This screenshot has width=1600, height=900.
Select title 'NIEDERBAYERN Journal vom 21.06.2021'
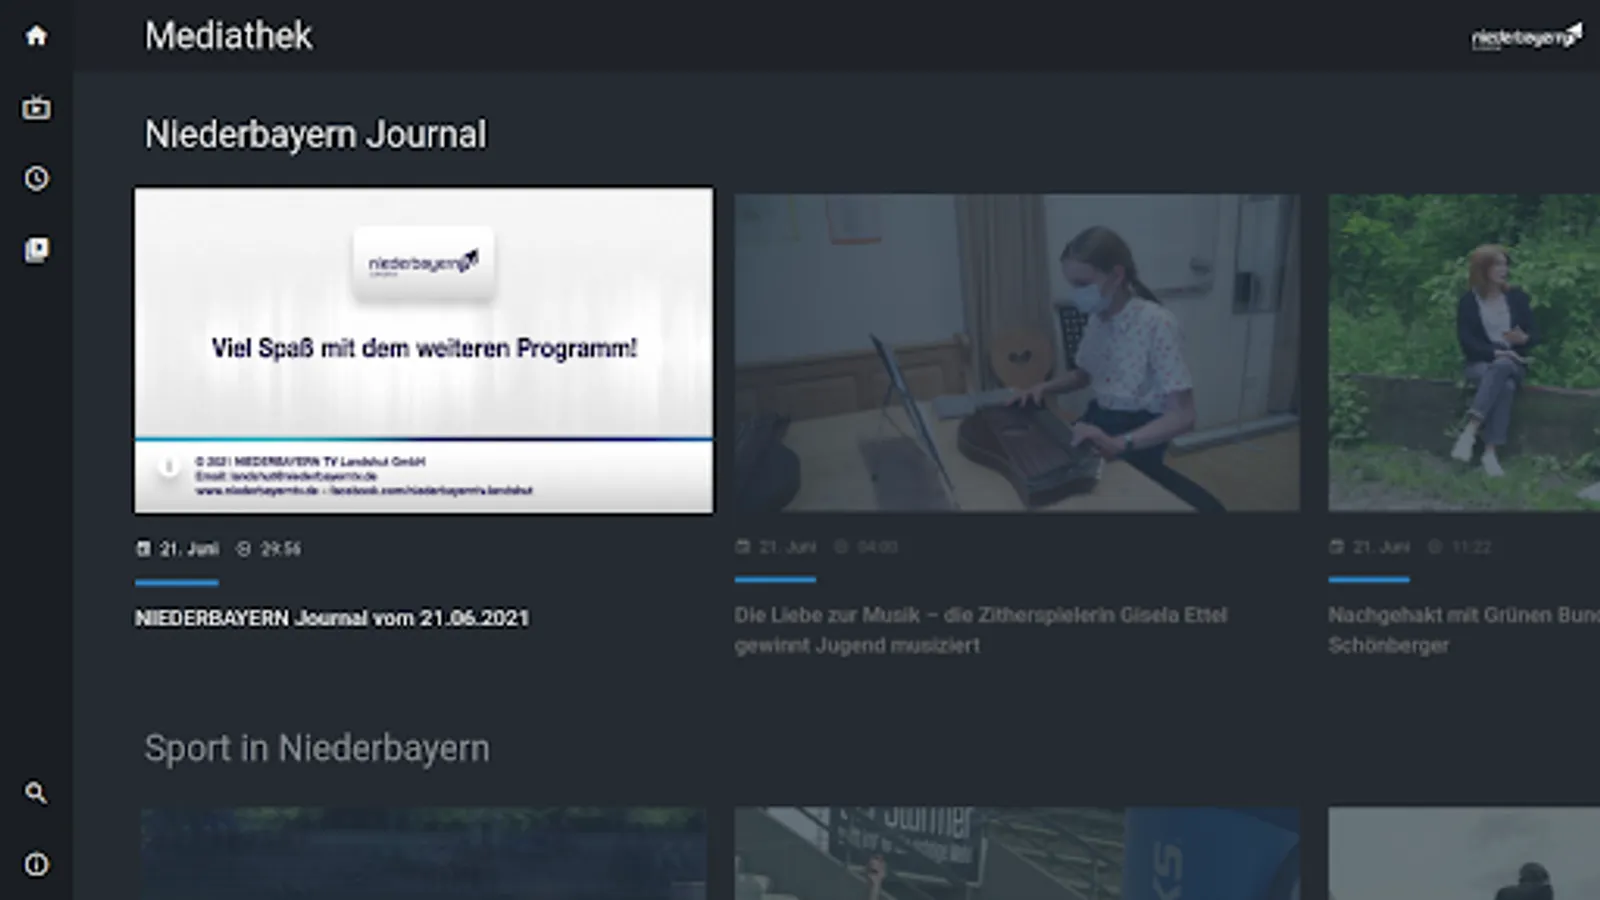click(x=332, y=618)
